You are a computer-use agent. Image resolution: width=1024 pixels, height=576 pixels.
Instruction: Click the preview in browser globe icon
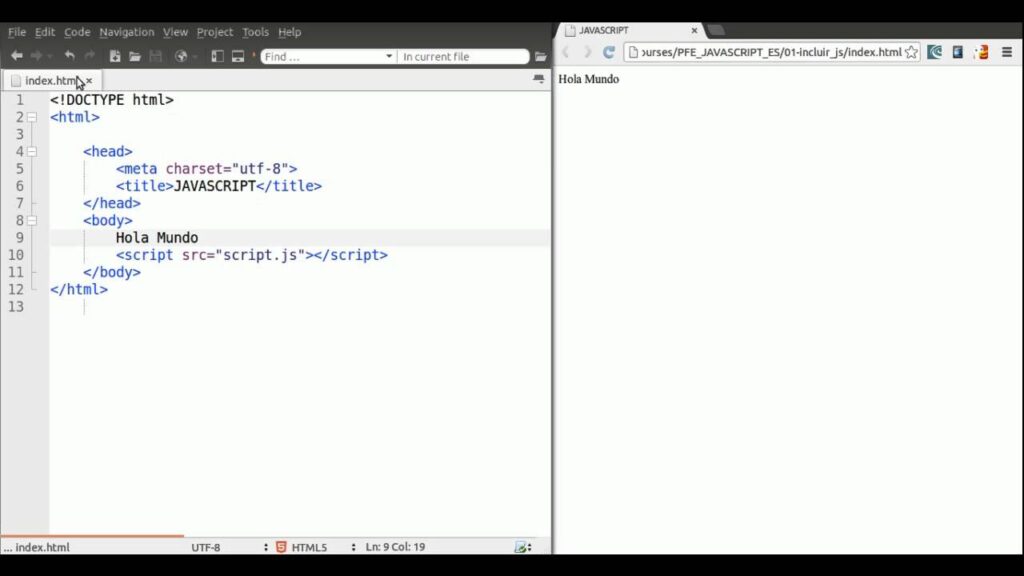click(181, 56)
